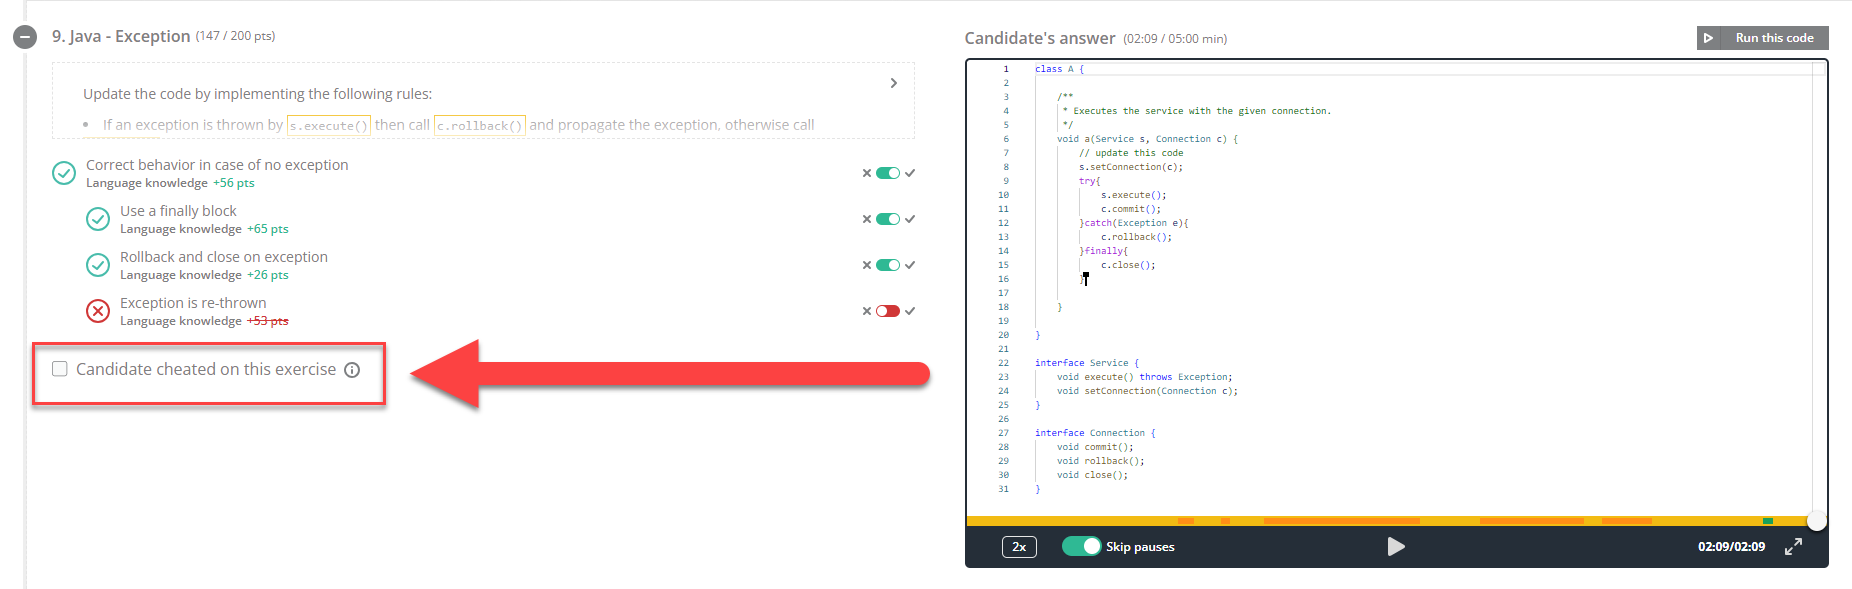Enable the Exception is re-thrown toggle
1852x589 pixels.
(888, 311)
